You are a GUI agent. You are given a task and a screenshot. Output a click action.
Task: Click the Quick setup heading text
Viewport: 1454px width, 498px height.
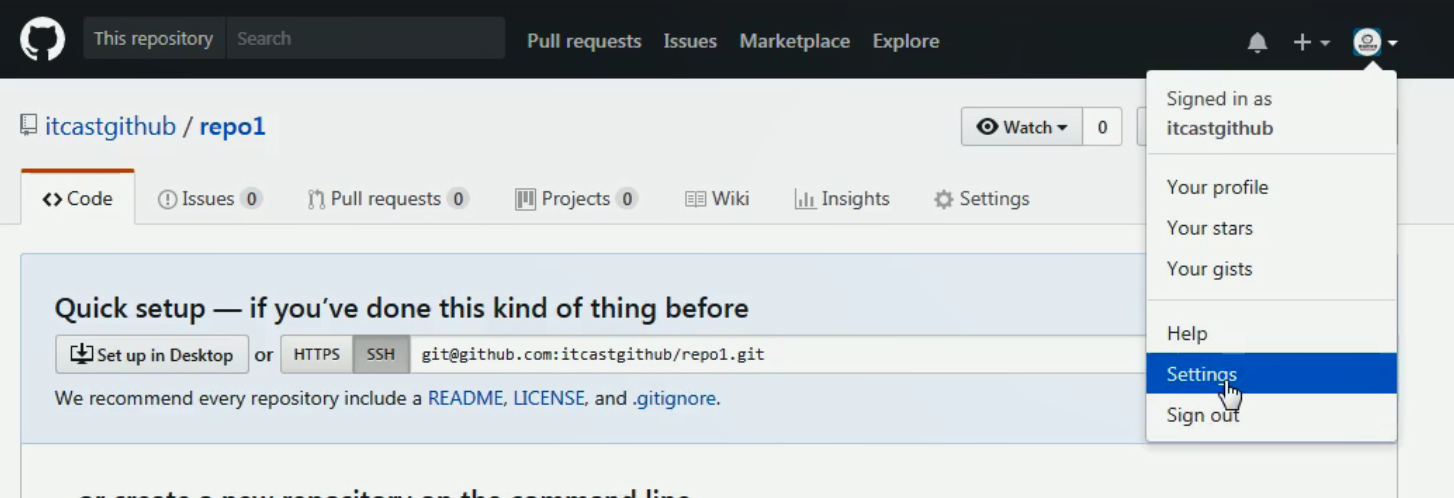pyautogui.click(x=401, y=307)
